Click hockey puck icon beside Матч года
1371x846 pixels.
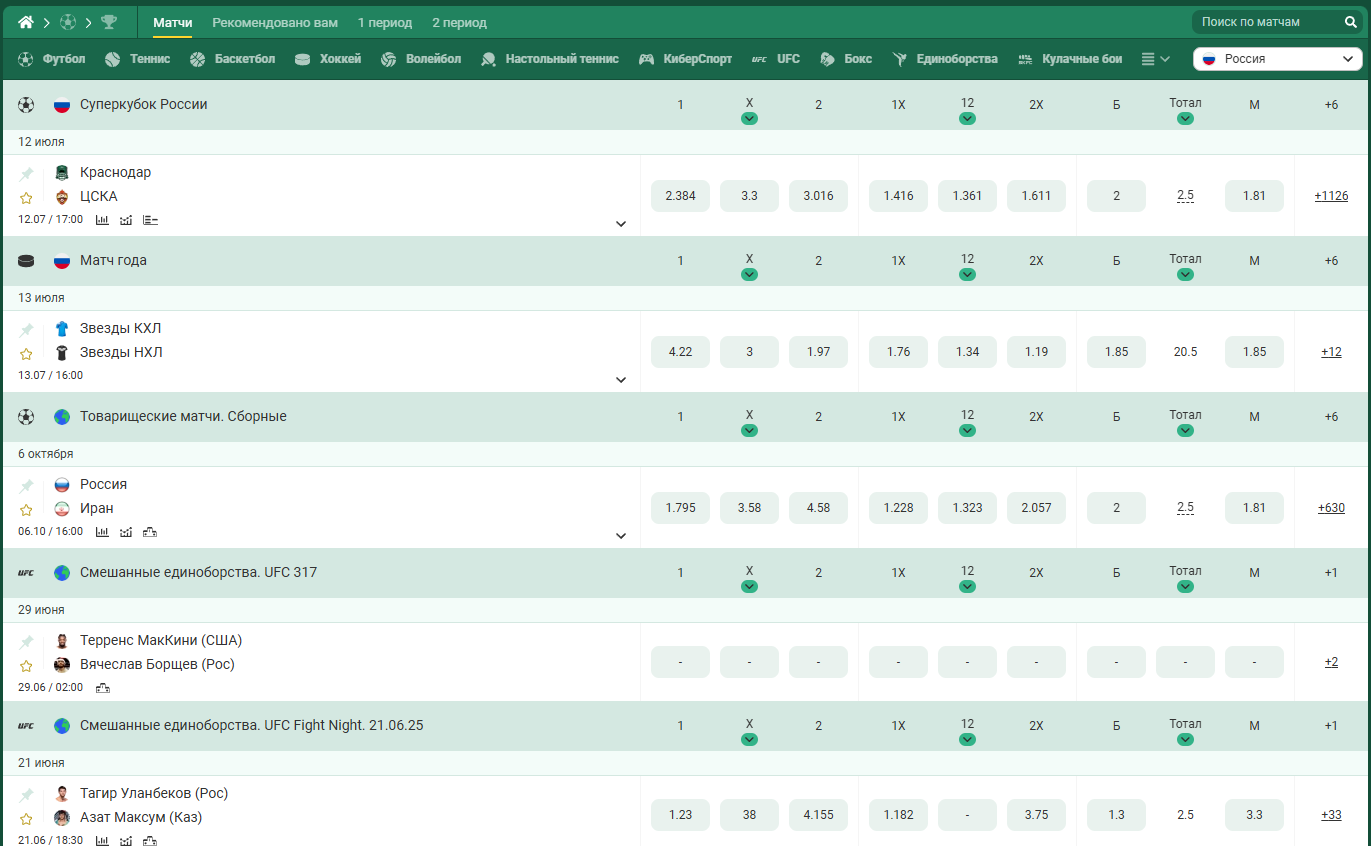[x=26, y=261]
